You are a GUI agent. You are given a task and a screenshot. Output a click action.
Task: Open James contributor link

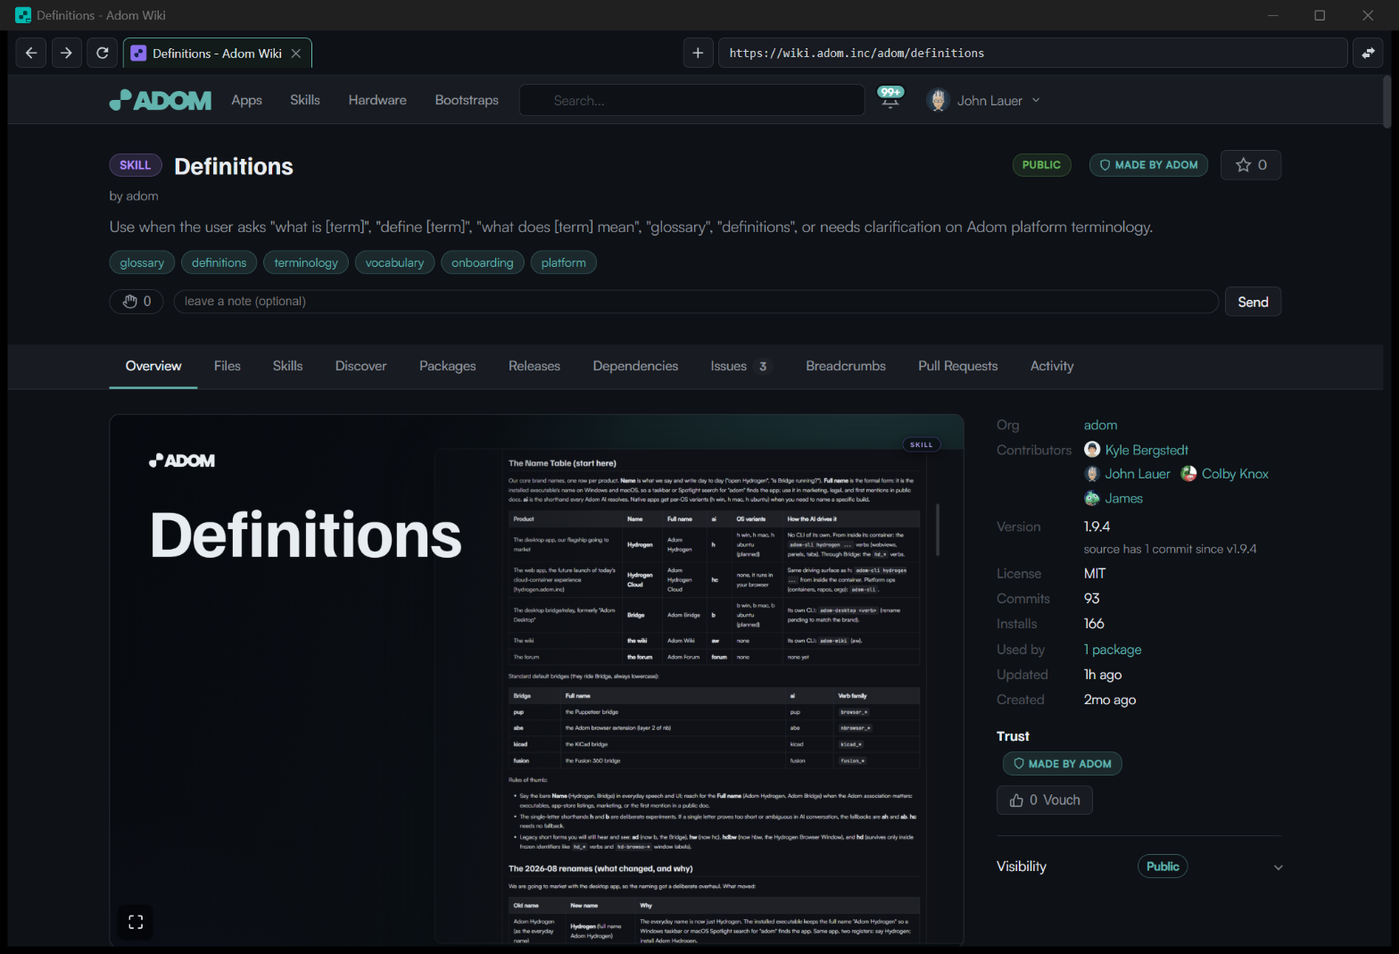coord(1124,498)
